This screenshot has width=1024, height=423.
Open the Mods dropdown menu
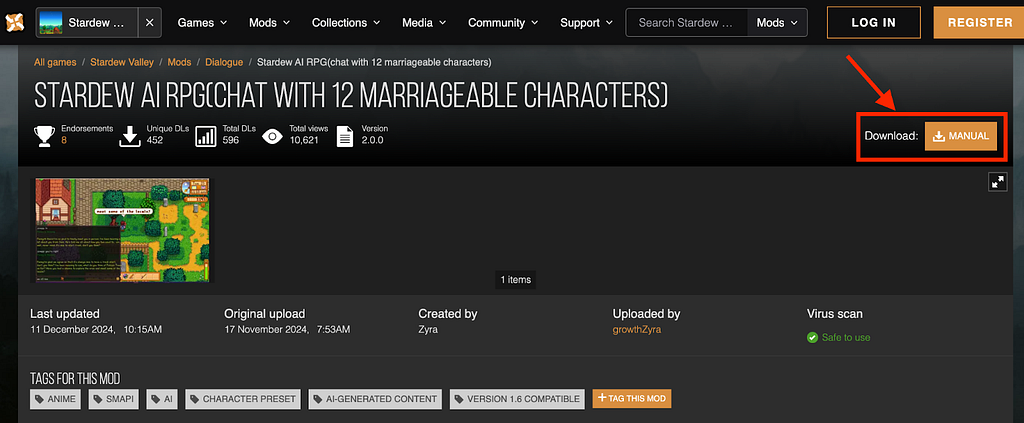point(270,23)
